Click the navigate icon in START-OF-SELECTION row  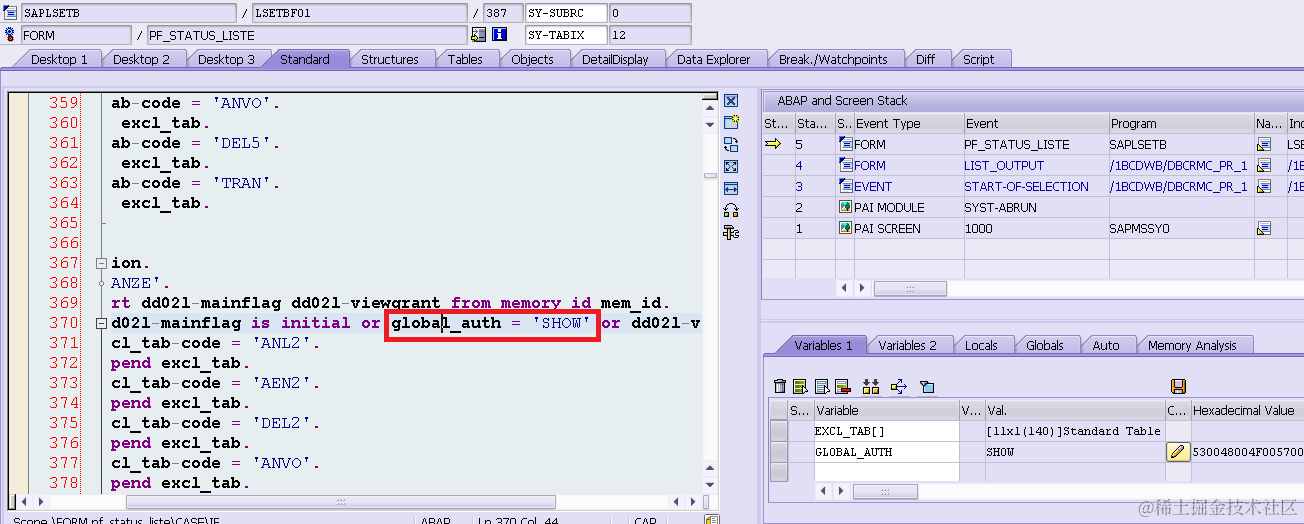coord(1264,187)
